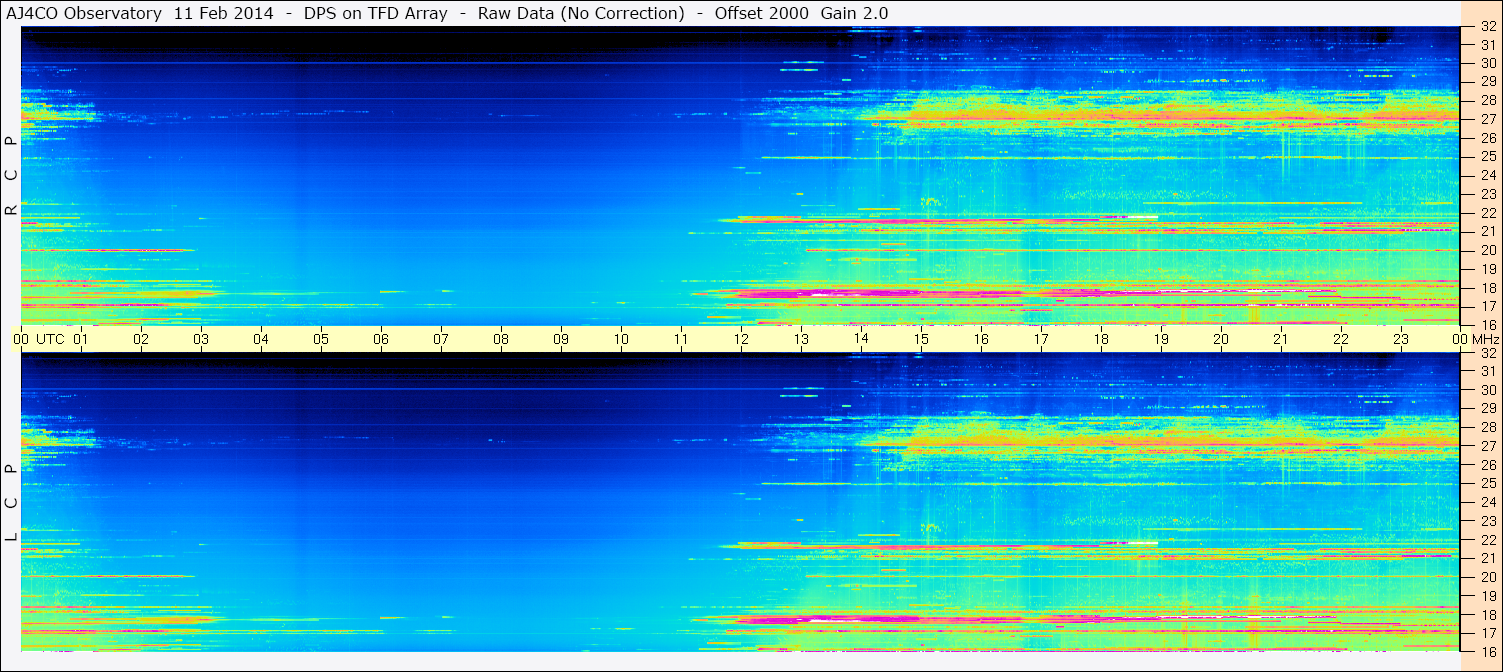Click hour 23 on the time axis
The width and height of the screenshot is (1503, 672).
click(x=1401, y=339)
